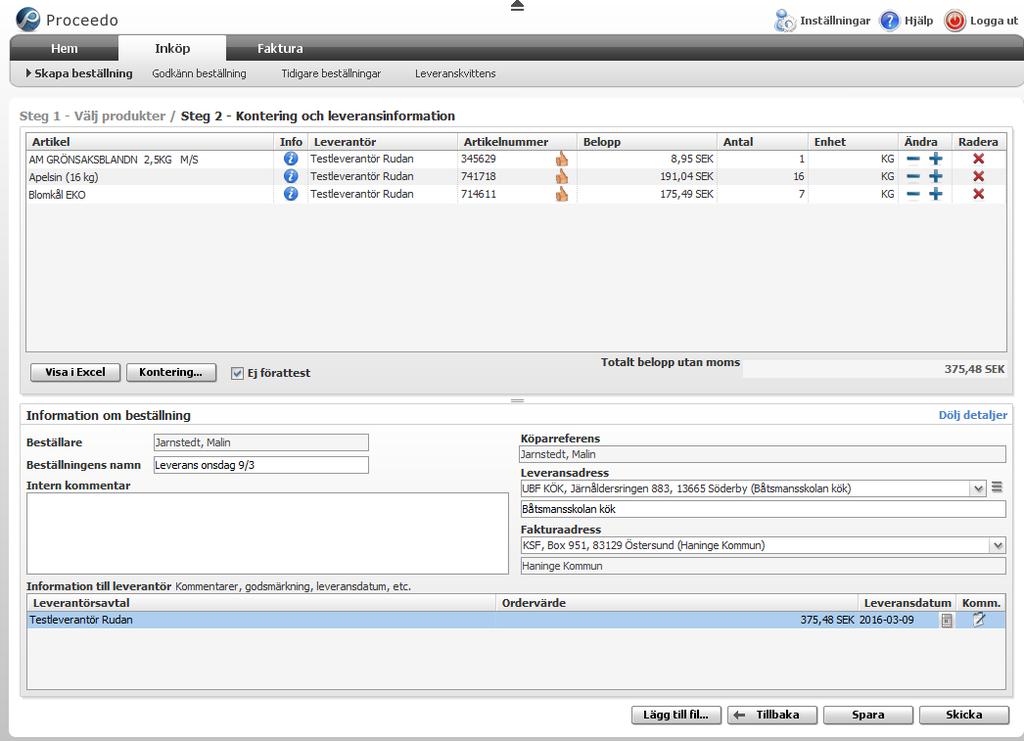Edit supplier comment note icon
This screenshot has height=741, width=1024.
pyautogui.click(x=978, y=620)
